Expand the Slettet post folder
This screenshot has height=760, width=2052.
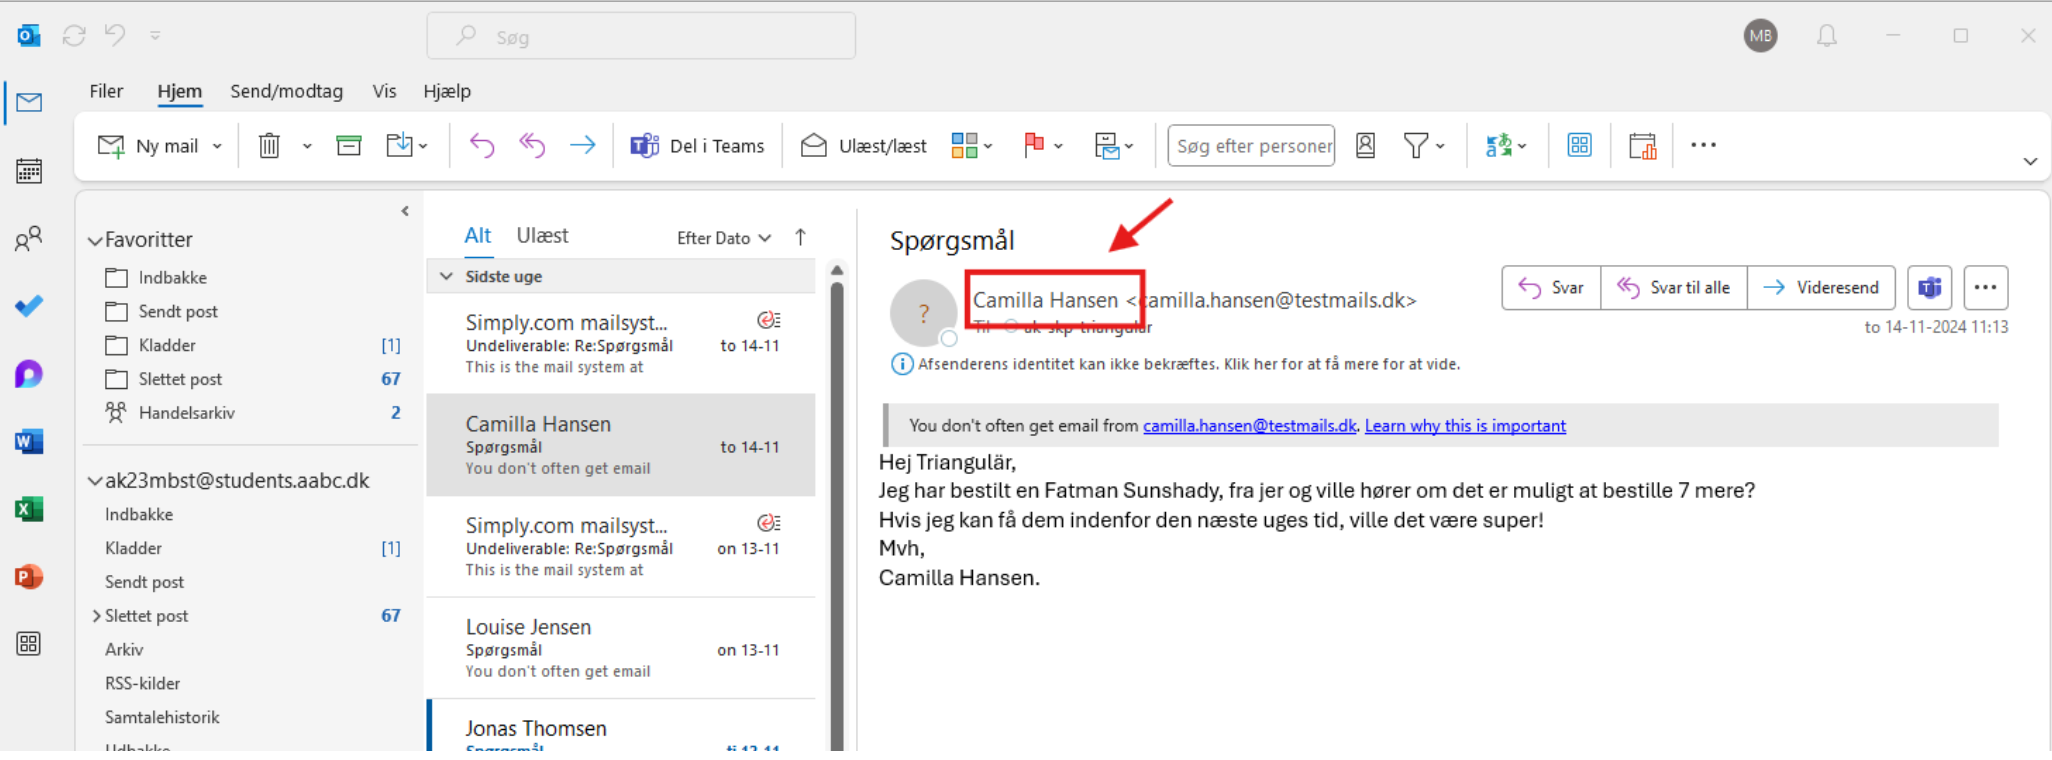pos(96,616)
